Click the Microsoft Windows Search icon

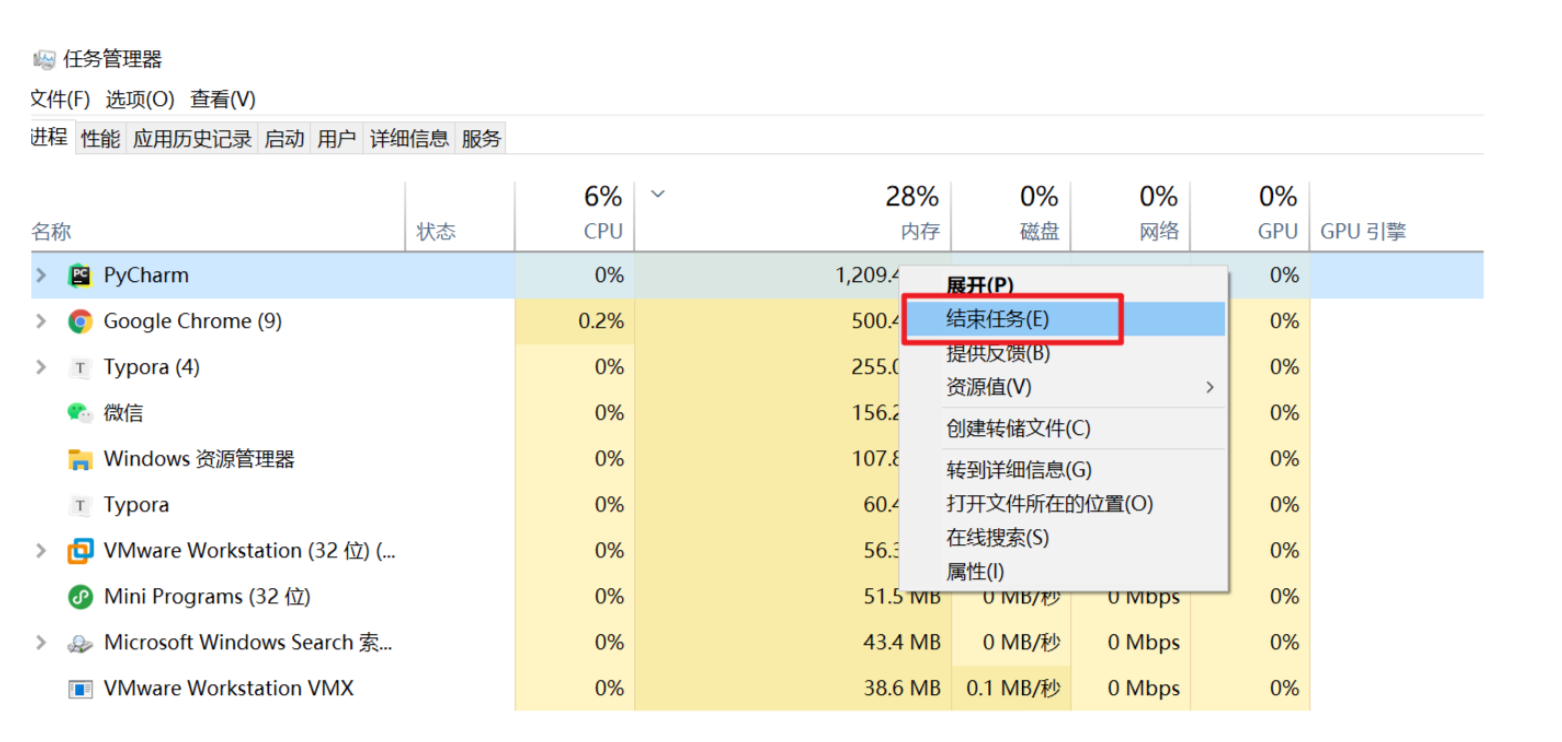pos(80,643)
